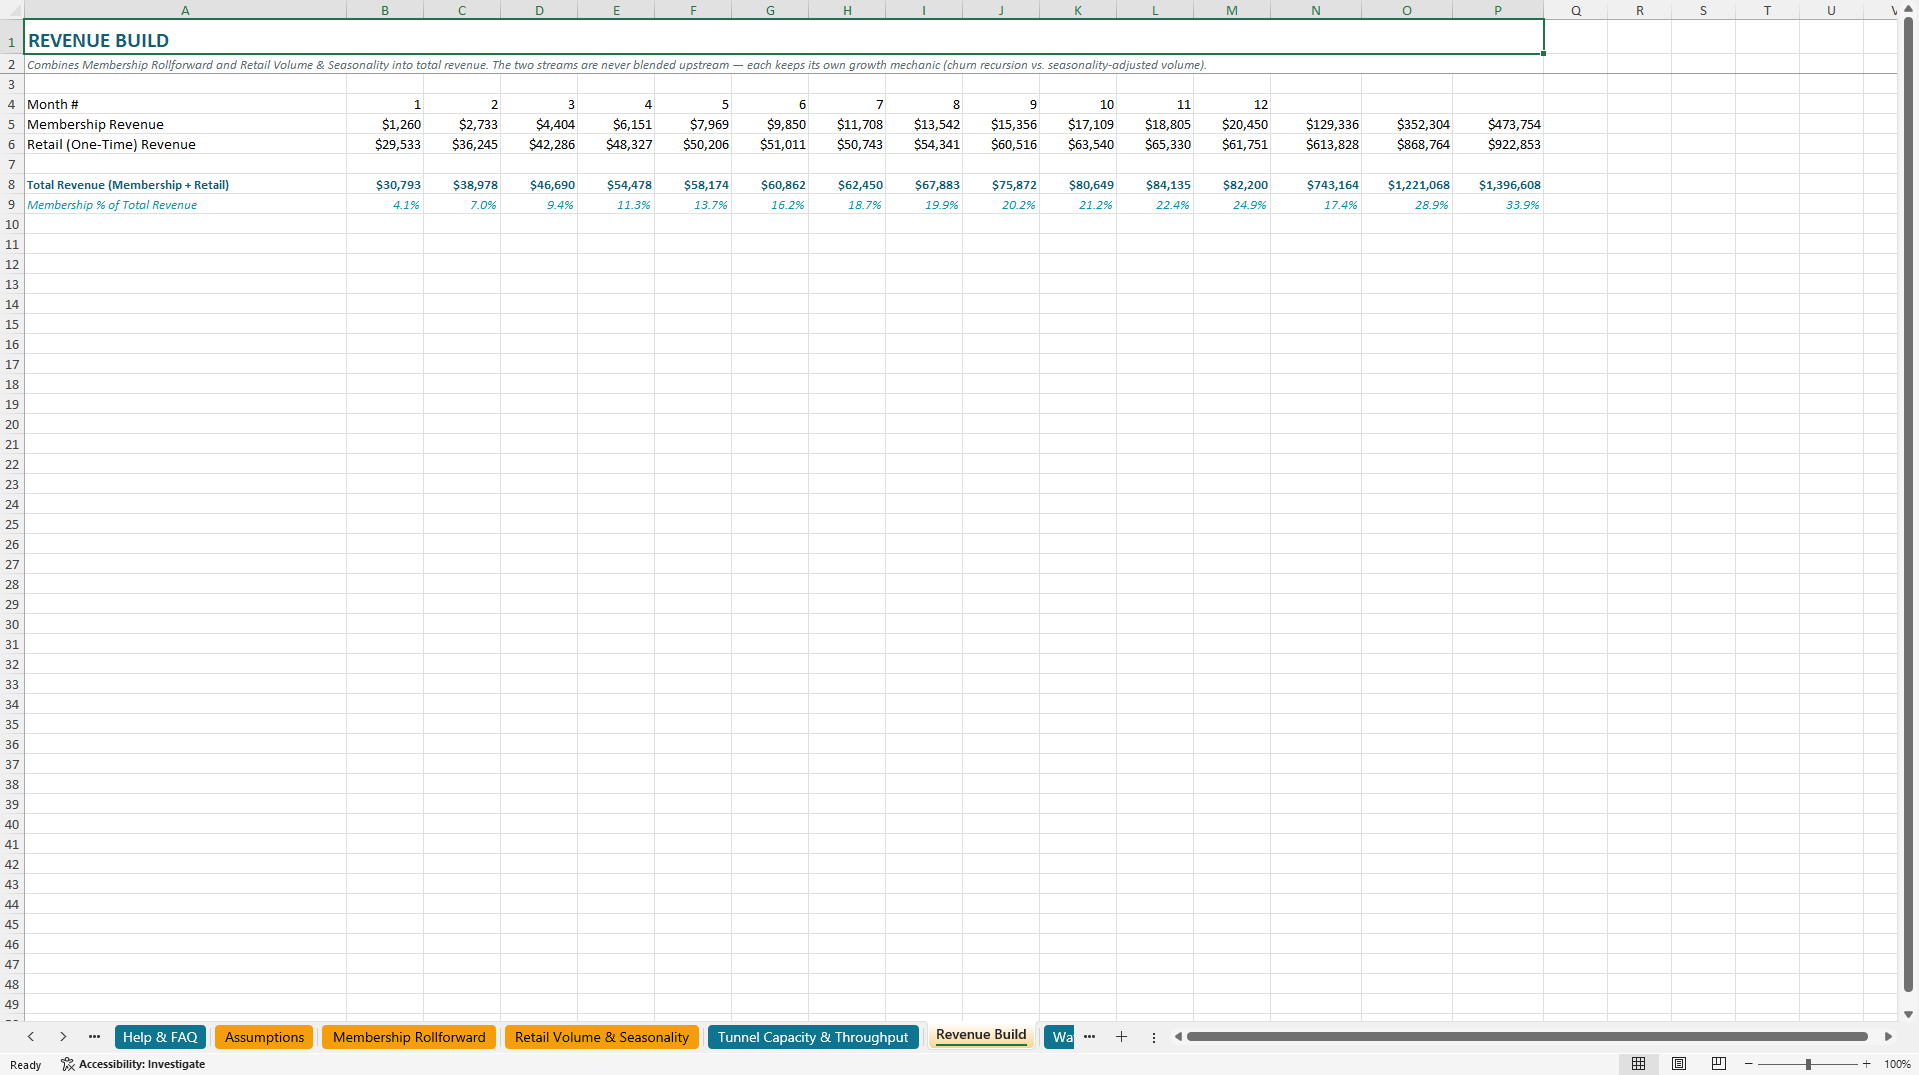Select row 8 header
Viewport: 1919px width, 1075px height.
12,185
